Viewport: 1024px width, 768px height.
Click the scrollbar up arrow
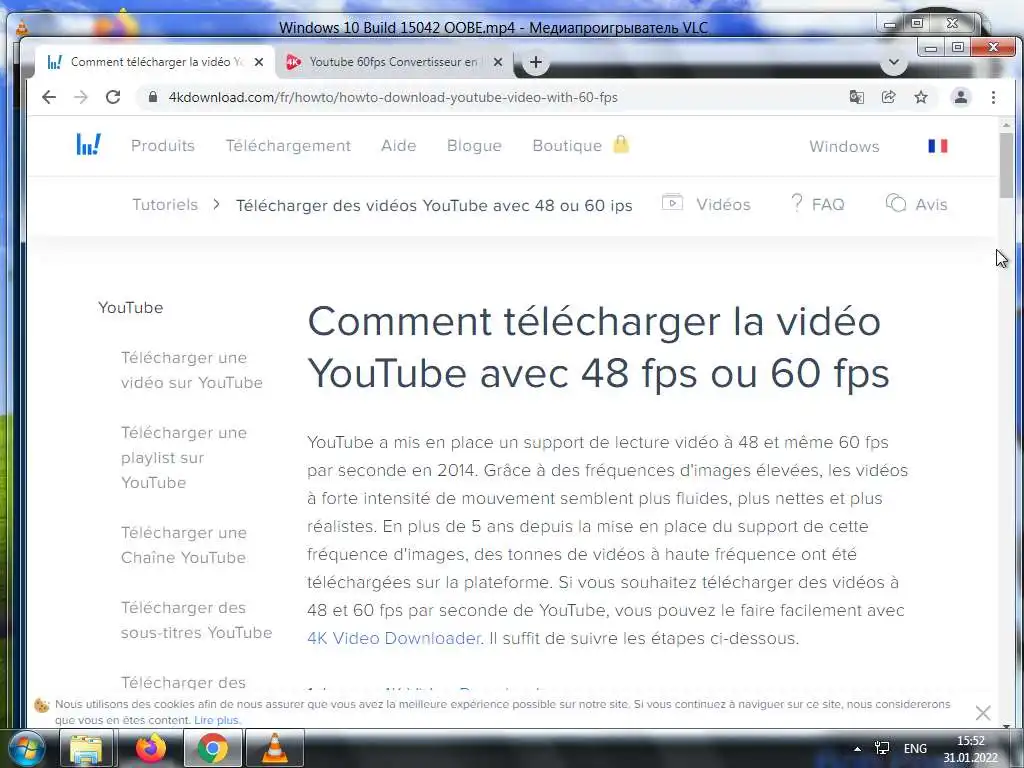[1006, 124]
